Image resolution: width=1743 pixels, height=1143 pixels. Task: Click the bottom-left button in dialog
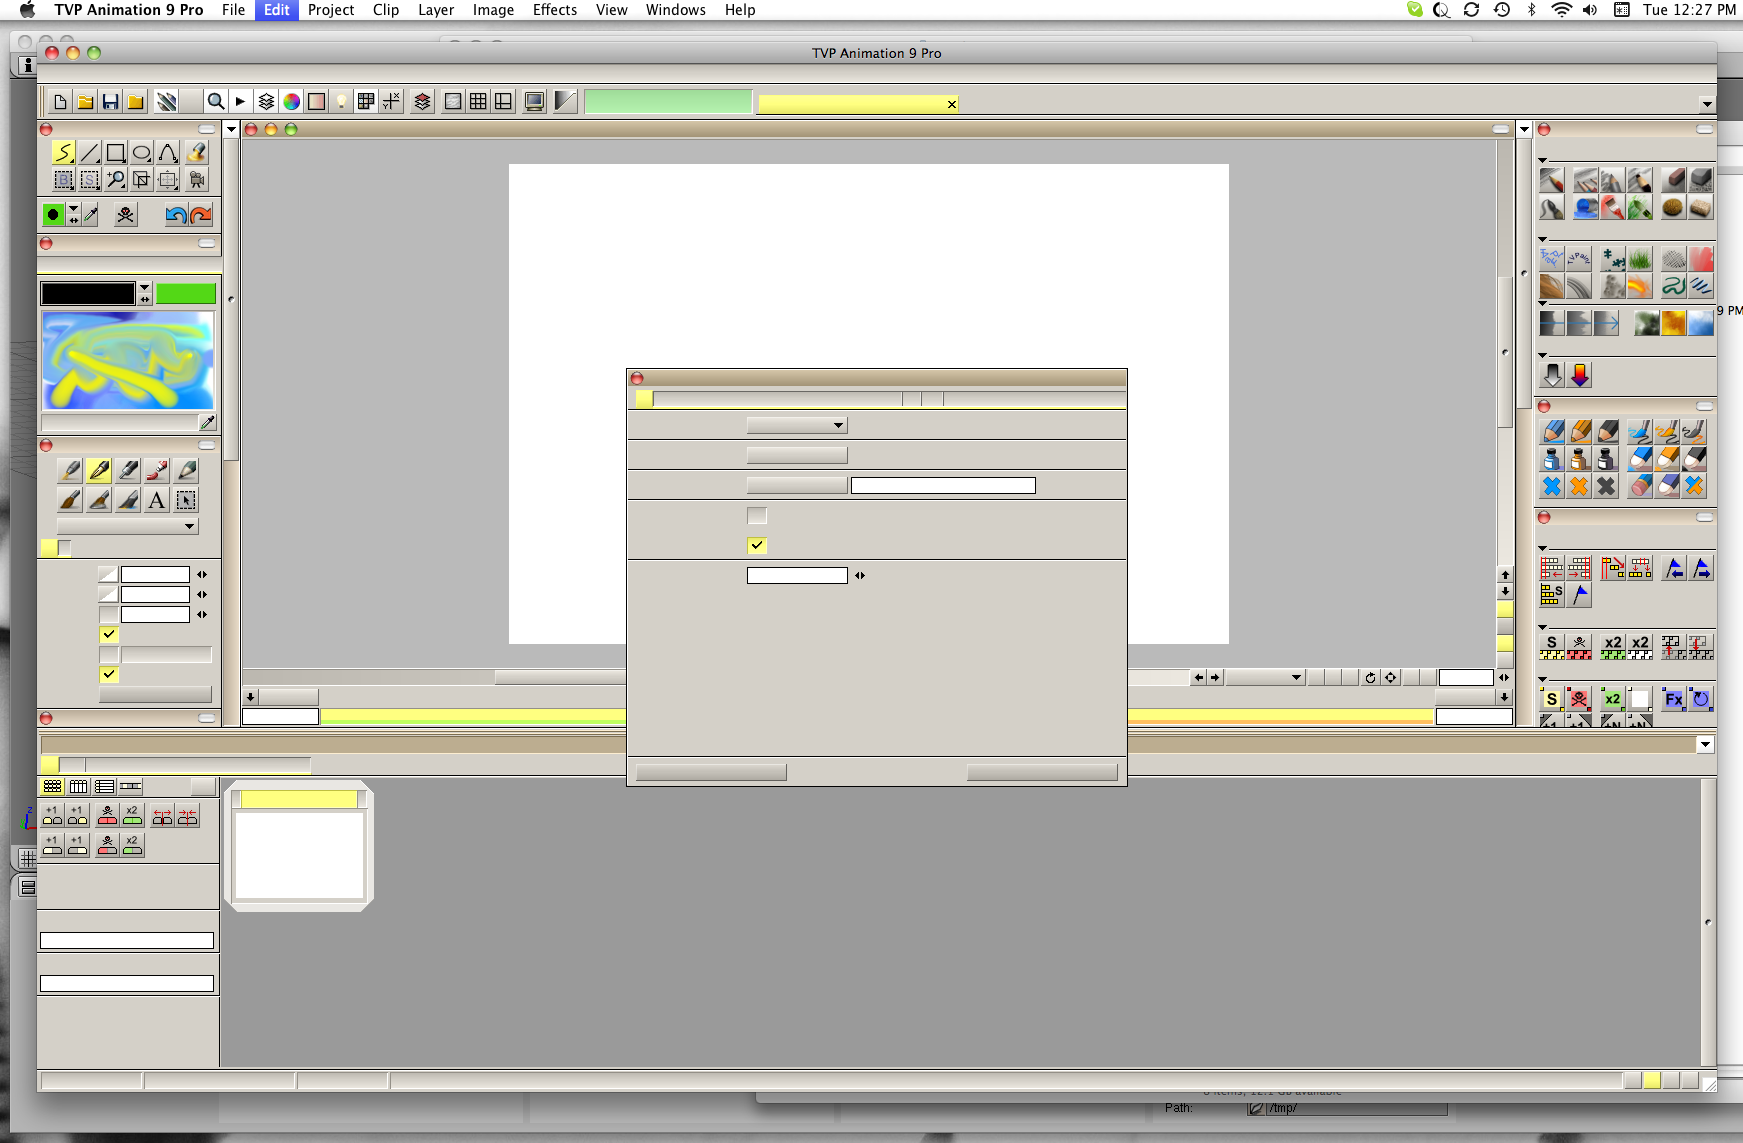(711, 772)
